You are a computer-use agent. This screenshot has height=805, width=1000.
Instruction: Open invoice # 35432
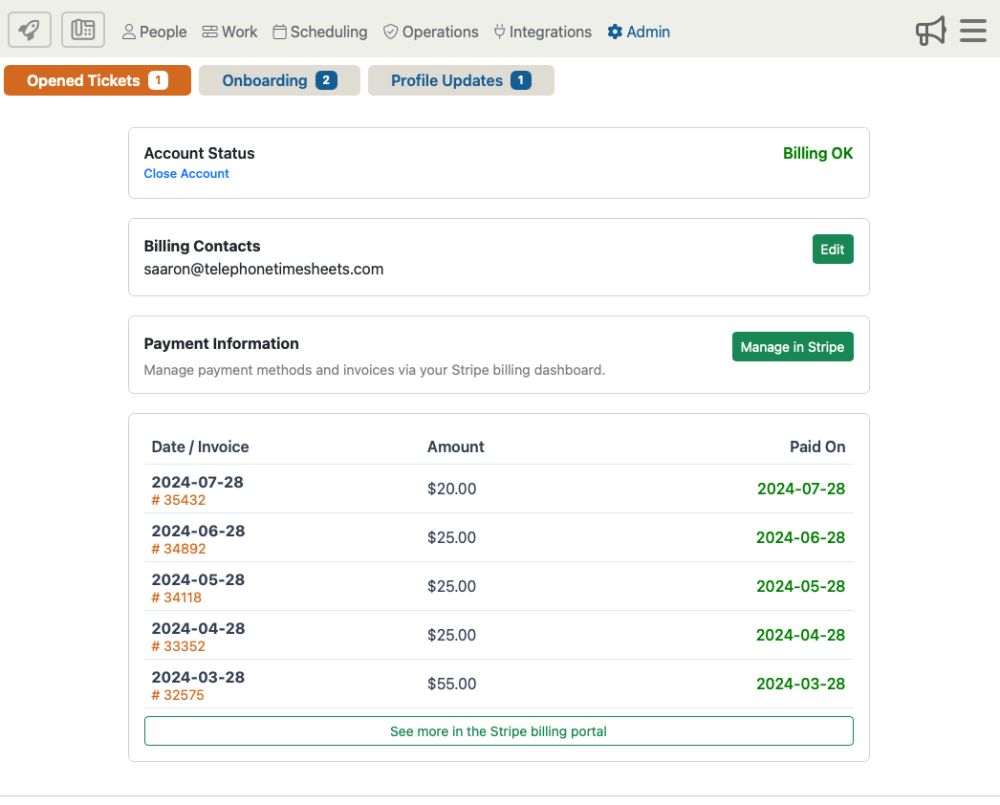178,500
